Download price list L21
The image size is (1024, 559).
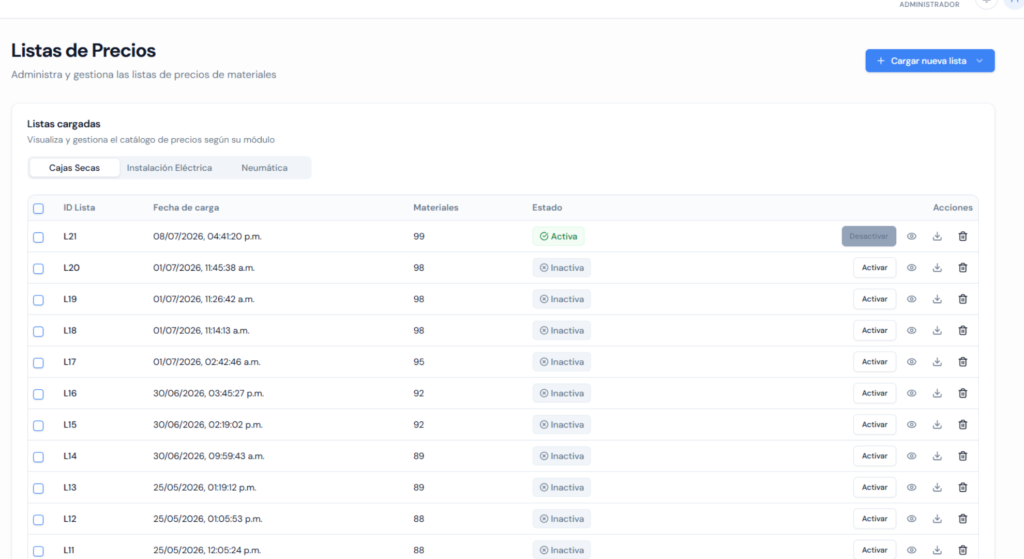(x=937, y=236)
